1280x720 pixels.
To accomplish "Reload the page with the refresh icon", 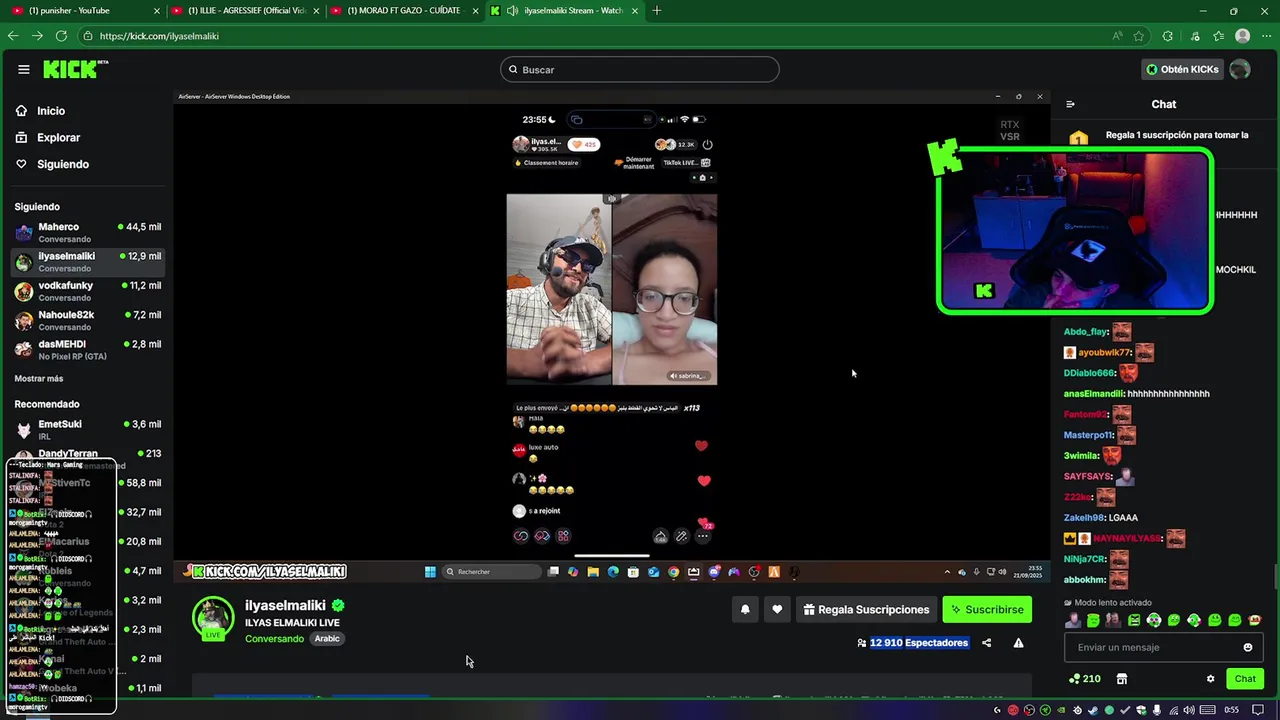I will click(x=61, y=36).
